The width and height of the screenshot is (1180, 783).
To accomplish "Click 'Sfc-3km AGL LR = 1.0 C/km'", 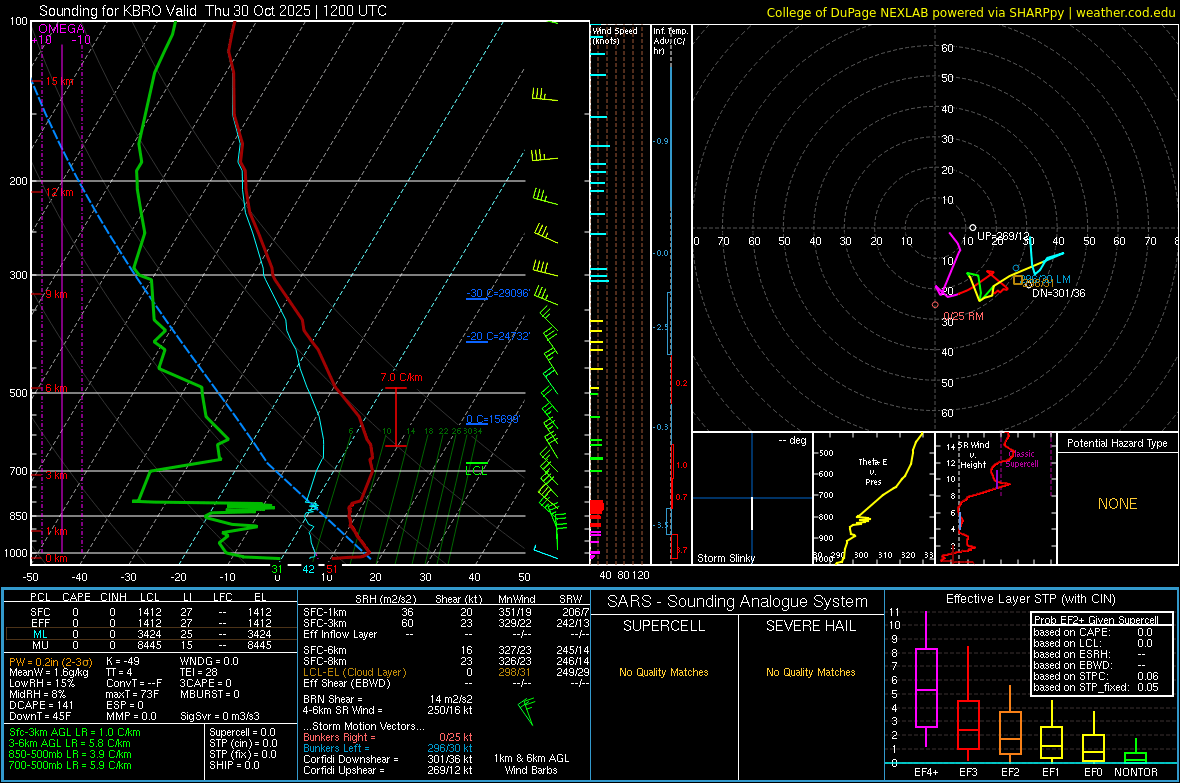I will click(x=75, y=732).
